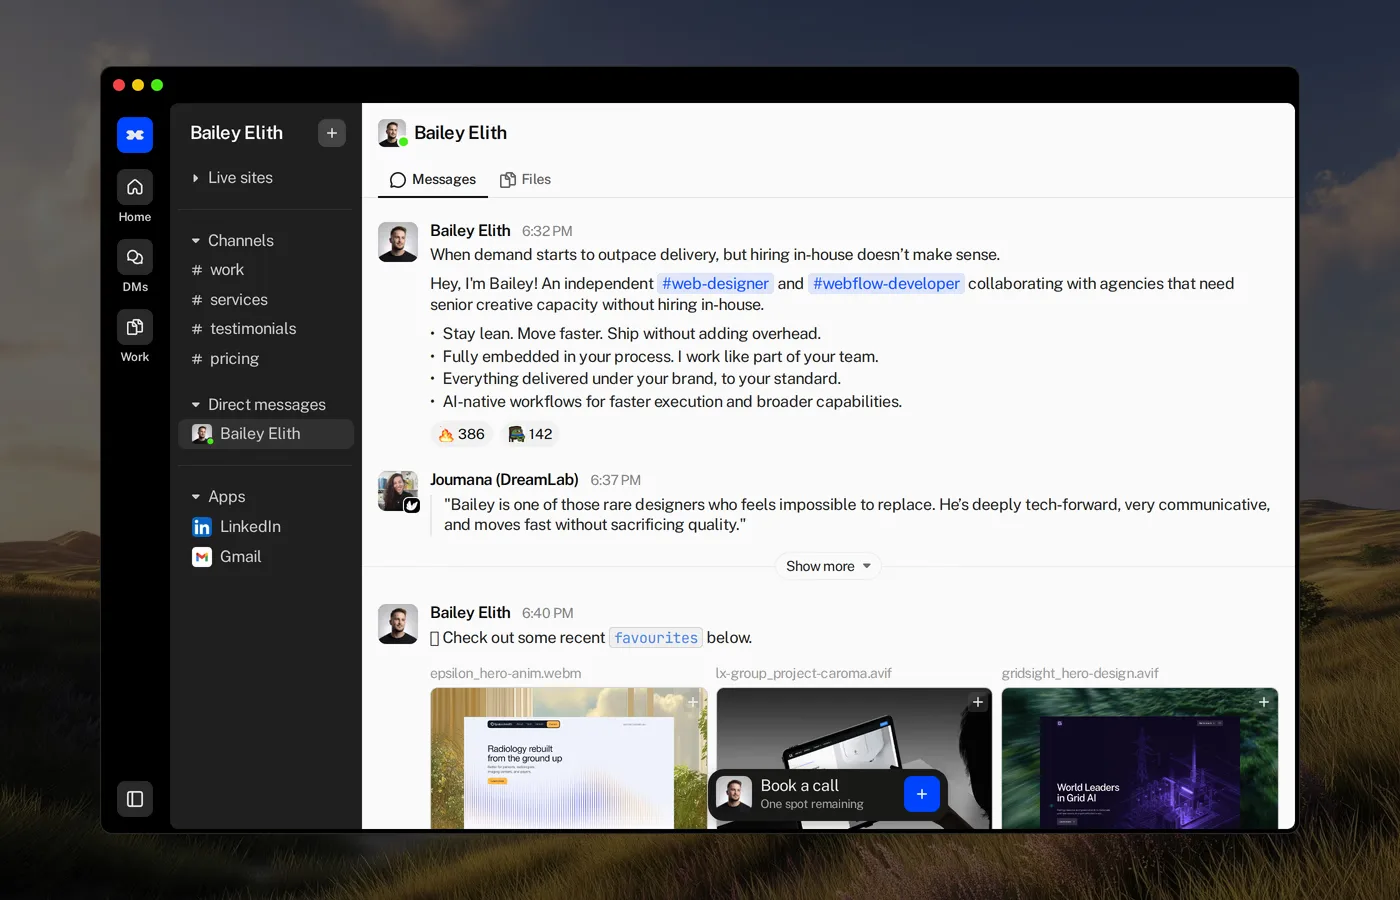Viewport: 1400px width, 900px height.
Task: Open the Home sidebar icon
Action: [135, 187]
